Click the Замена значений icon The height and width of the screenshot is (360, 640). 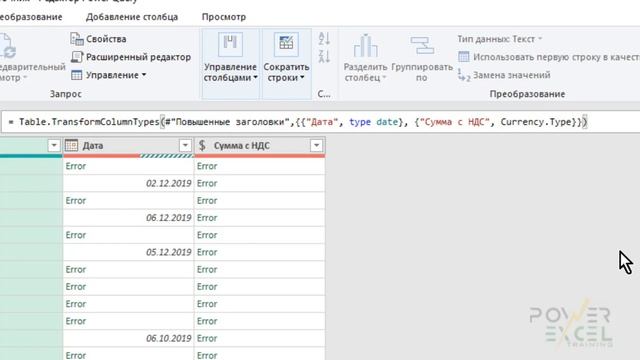[x=464, y=75]
